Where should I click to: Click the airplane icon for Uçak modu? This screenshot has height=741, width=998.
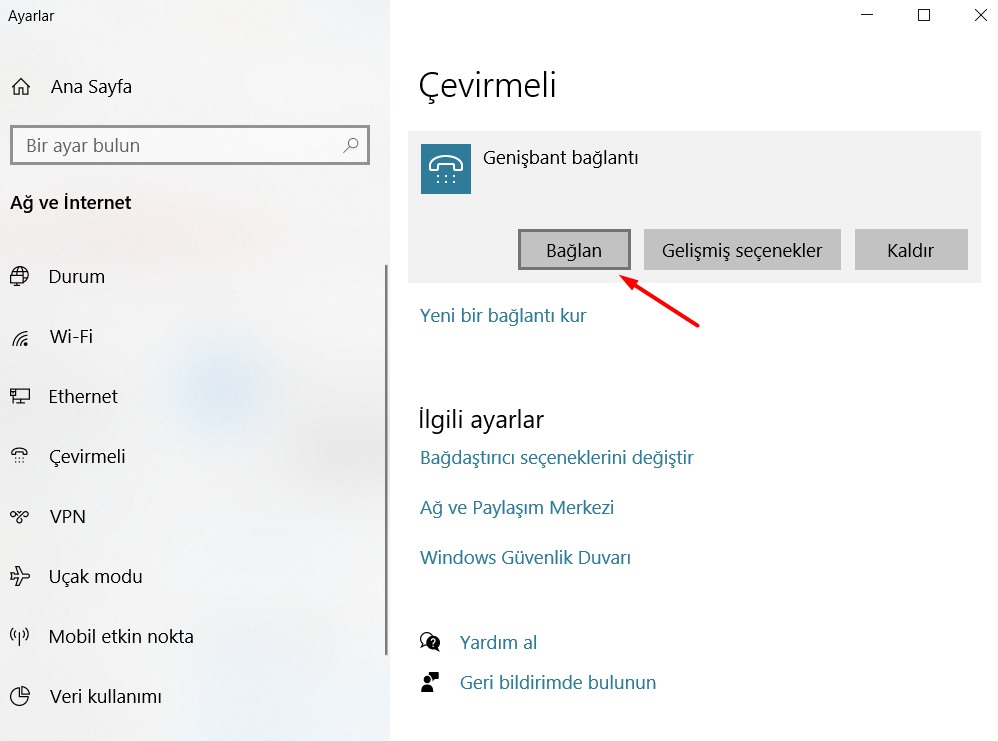pos(20,577)
